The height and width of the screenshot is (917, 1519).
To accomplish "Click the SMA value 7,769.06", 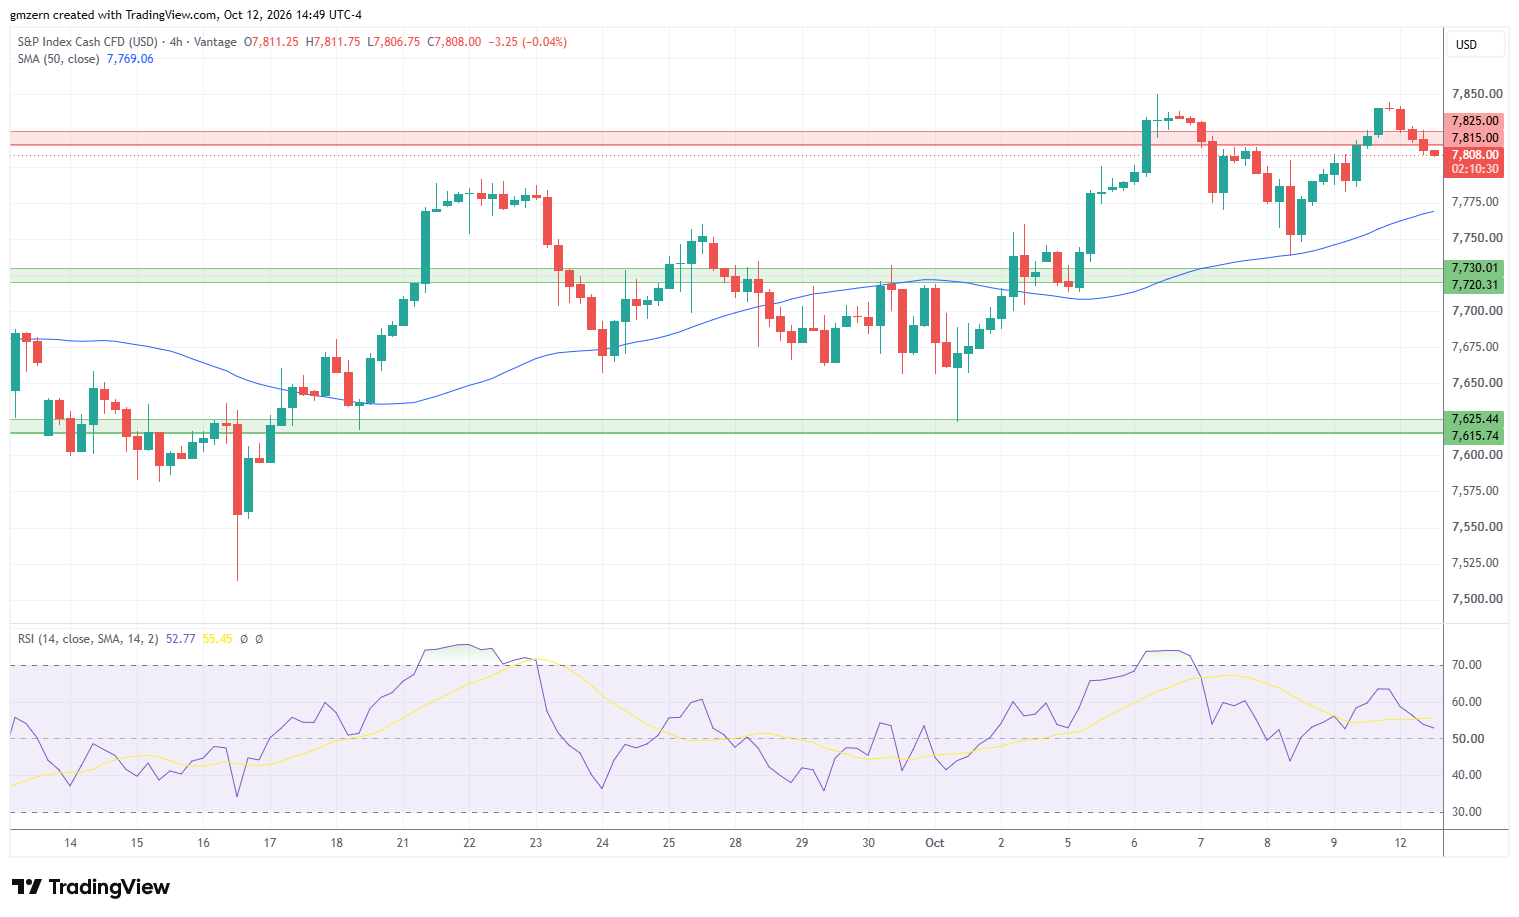I will pyautogui.click(x=130, y=59).
